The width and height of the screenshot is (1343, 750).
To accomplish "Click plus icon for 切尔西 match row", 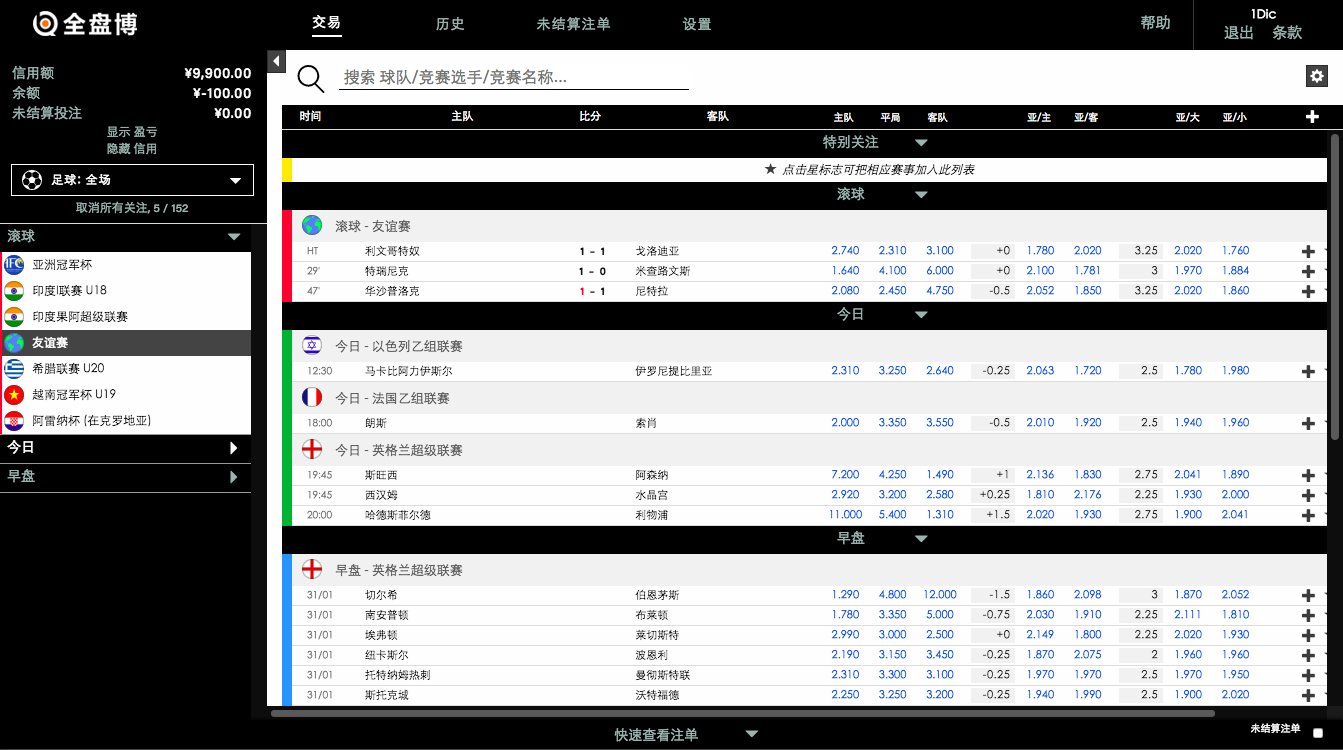I will 1307,595.
